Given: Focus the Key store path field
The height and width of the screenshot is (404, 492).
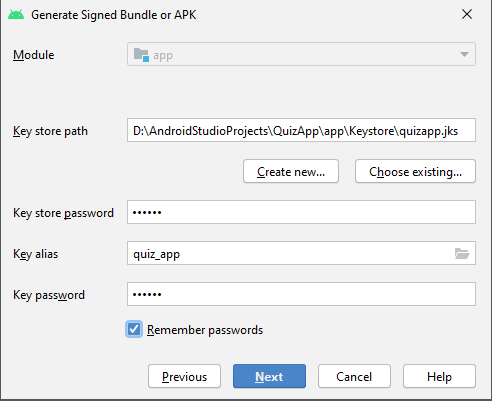Looking at the screenshot, I should 301,130.
